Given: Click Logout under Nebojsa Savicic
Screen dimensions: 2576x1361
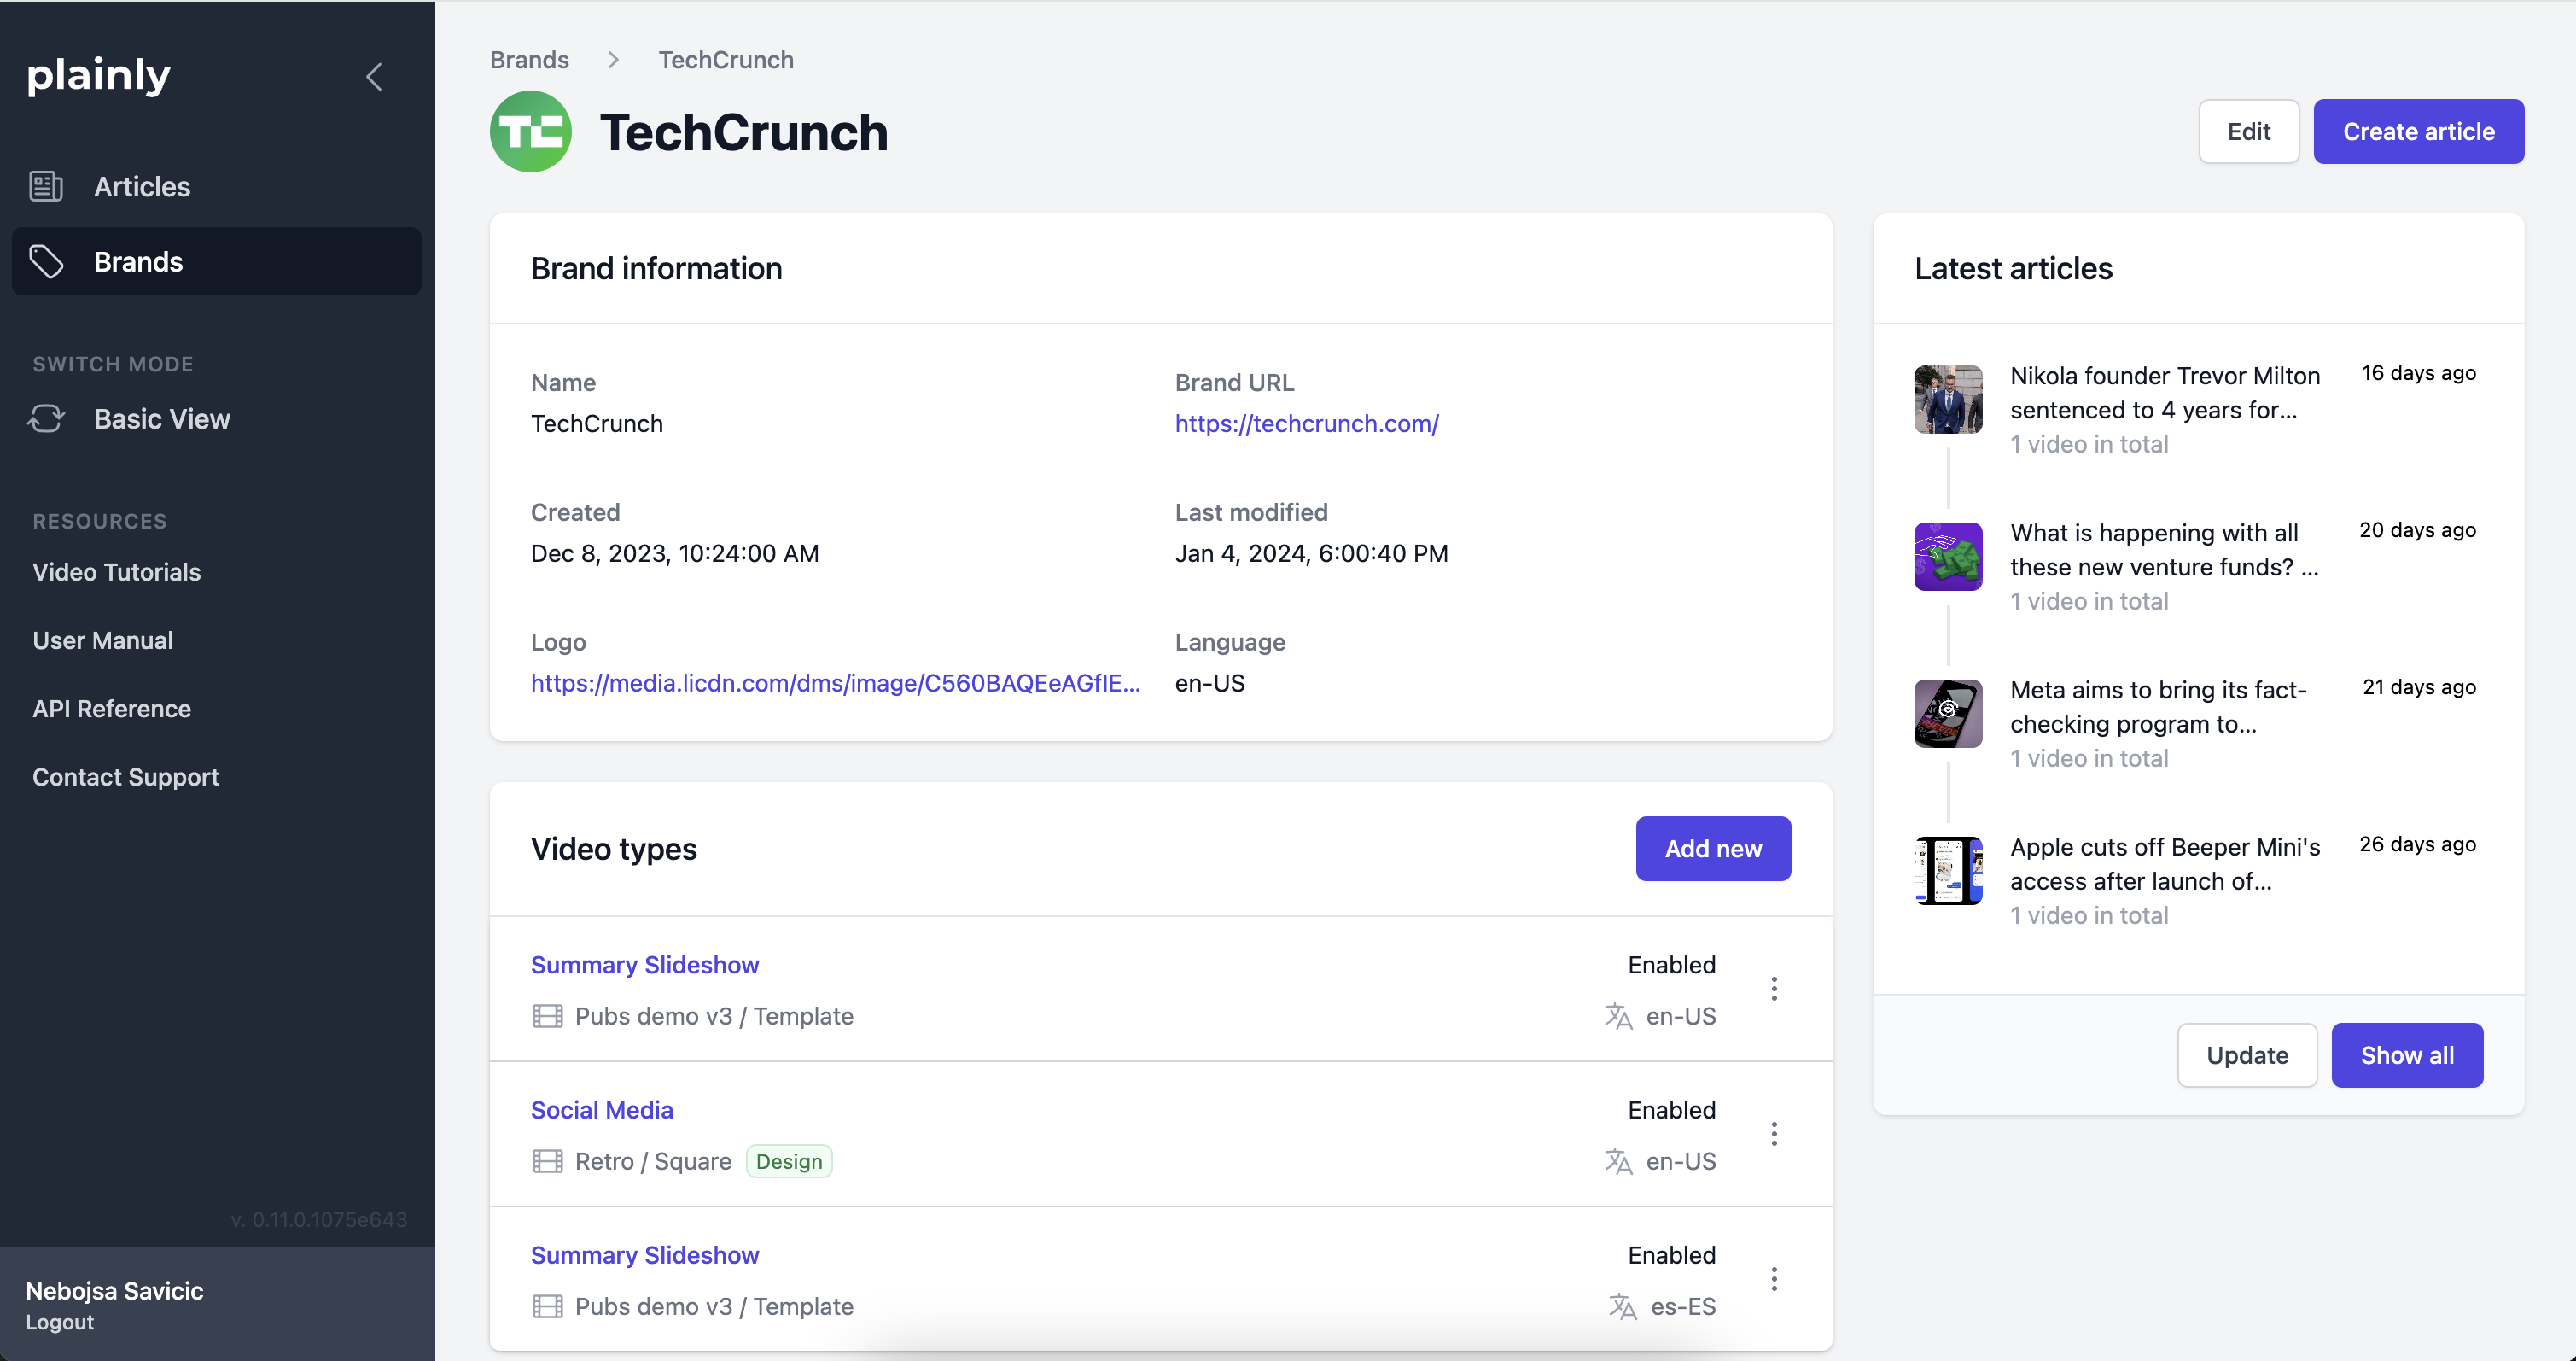Looking at the screenshot, I should pyautogui.click(x=60, y=1322).
